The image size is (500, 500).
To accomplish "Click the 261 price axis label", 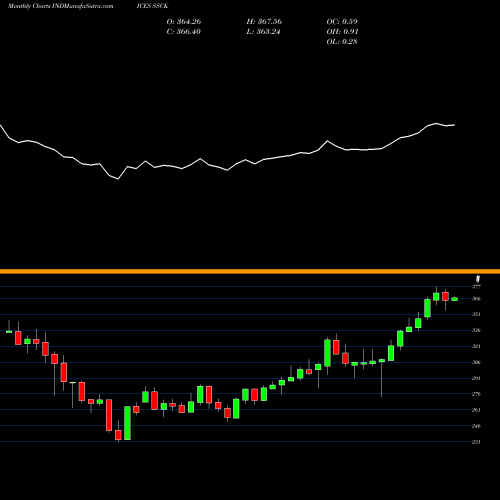I will click(476, 410).
